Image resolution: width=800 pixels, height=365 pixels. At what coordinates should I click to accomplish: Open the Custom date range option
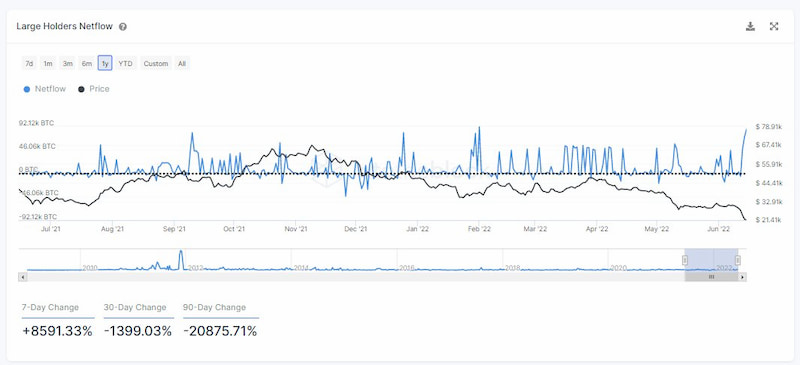tap(156, 64)
